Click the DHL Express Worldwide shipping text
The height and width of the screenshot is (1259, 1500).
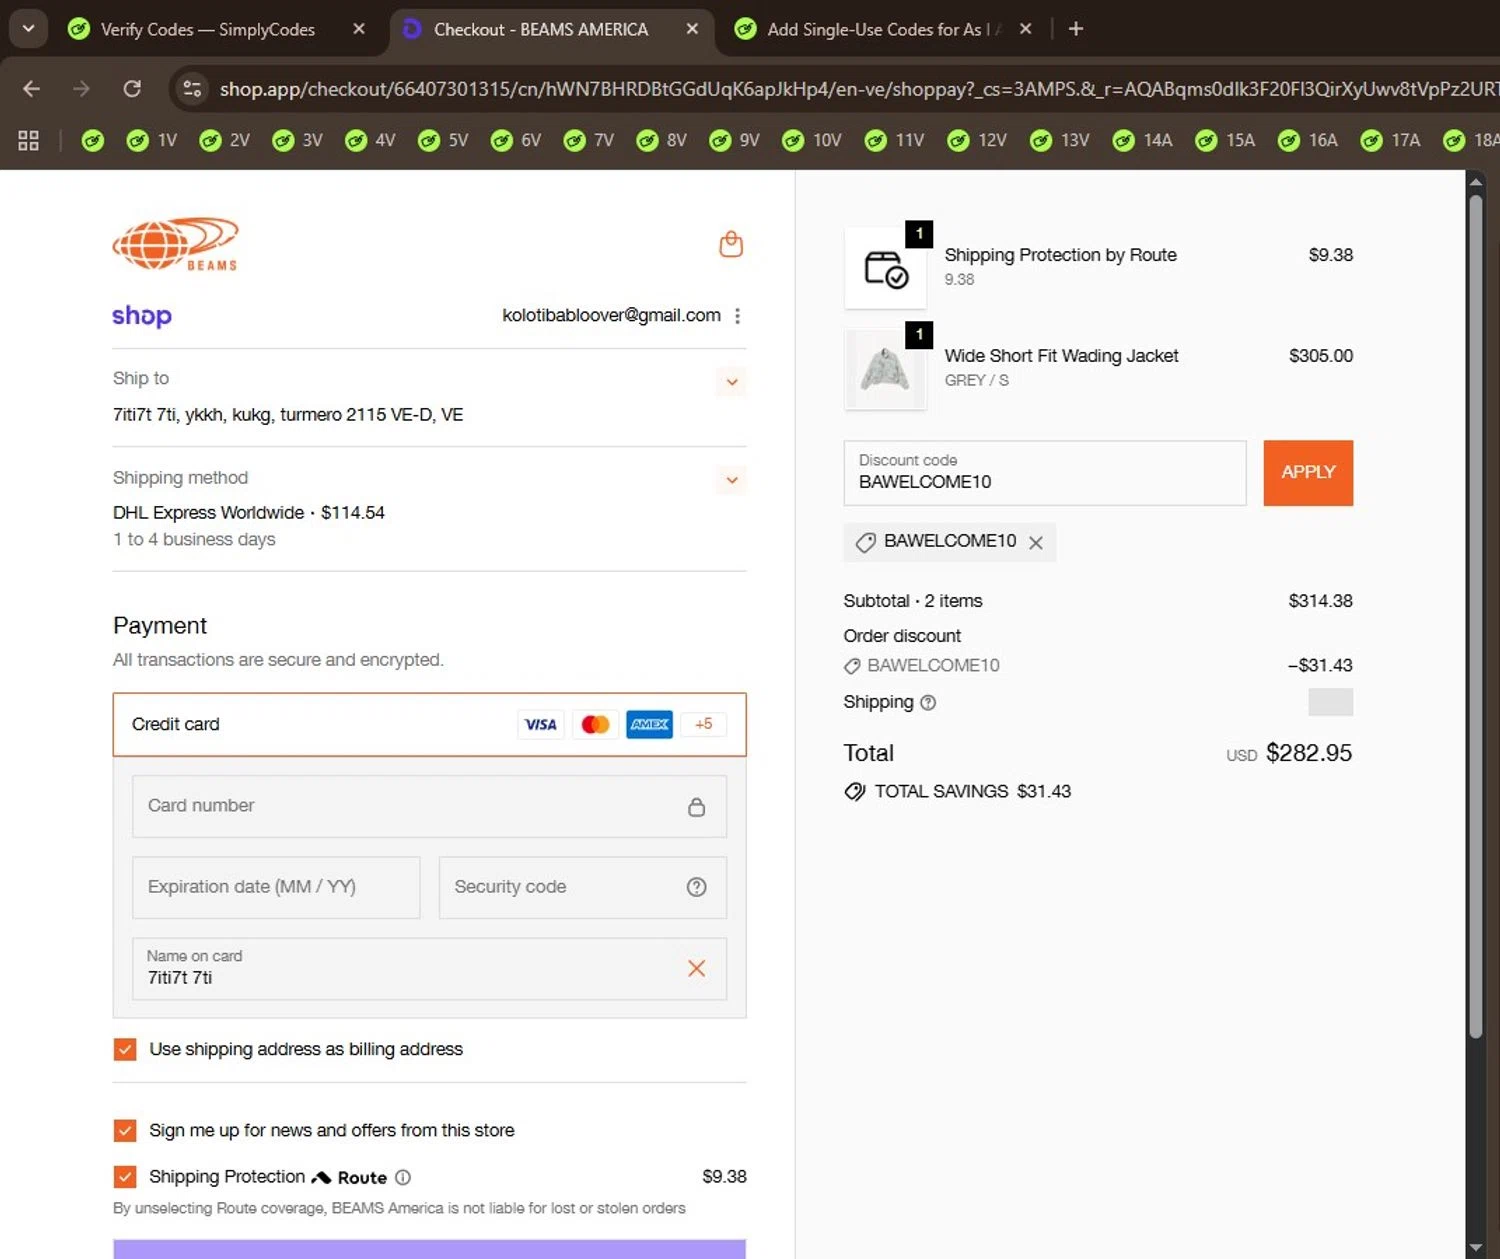208,512
